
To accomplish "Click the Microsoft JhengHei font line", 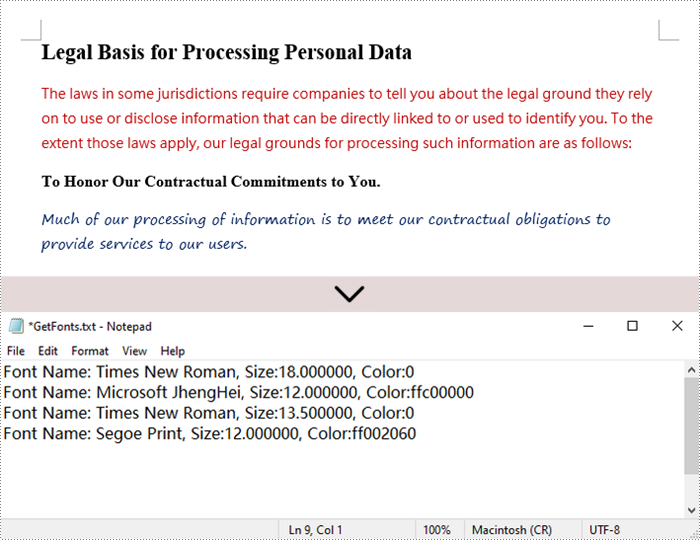I will pyautogui.click(x=238, y=392).
